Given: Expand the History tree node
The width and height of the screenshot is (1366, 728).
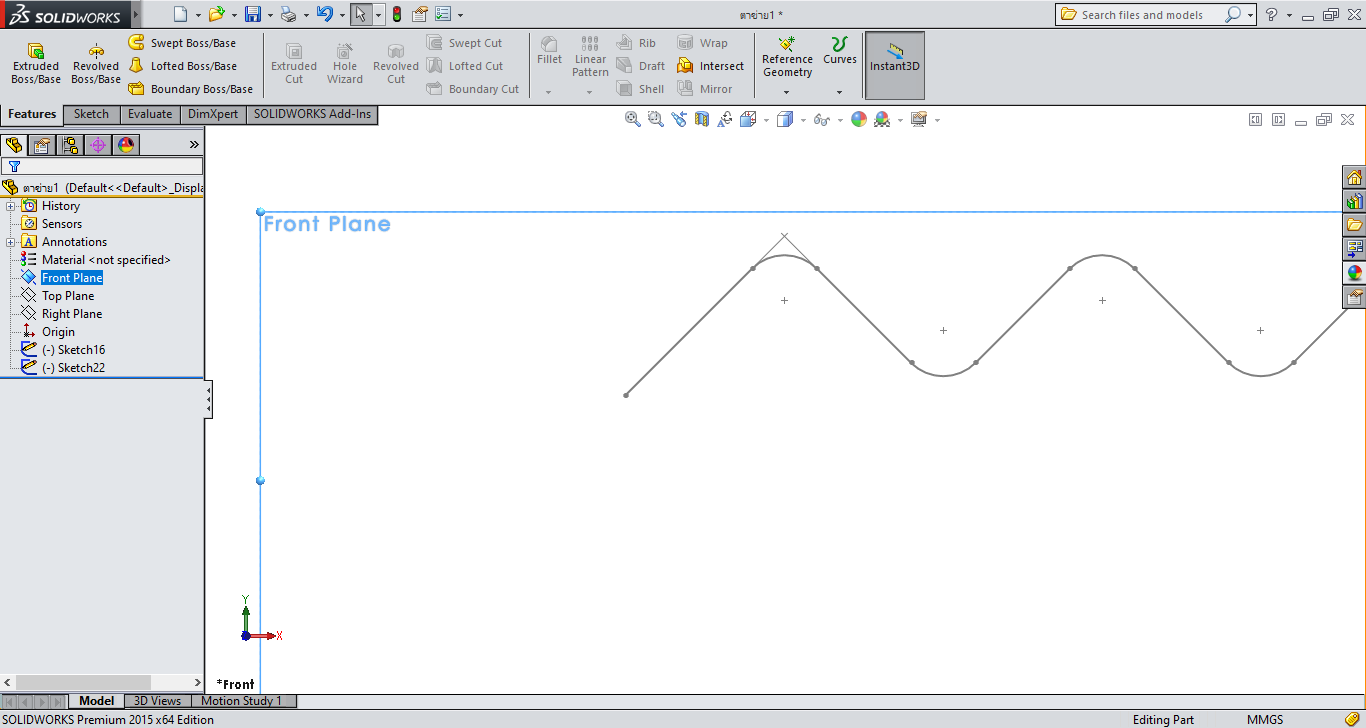Looking at the screenshot, I should tap(11, 206).
